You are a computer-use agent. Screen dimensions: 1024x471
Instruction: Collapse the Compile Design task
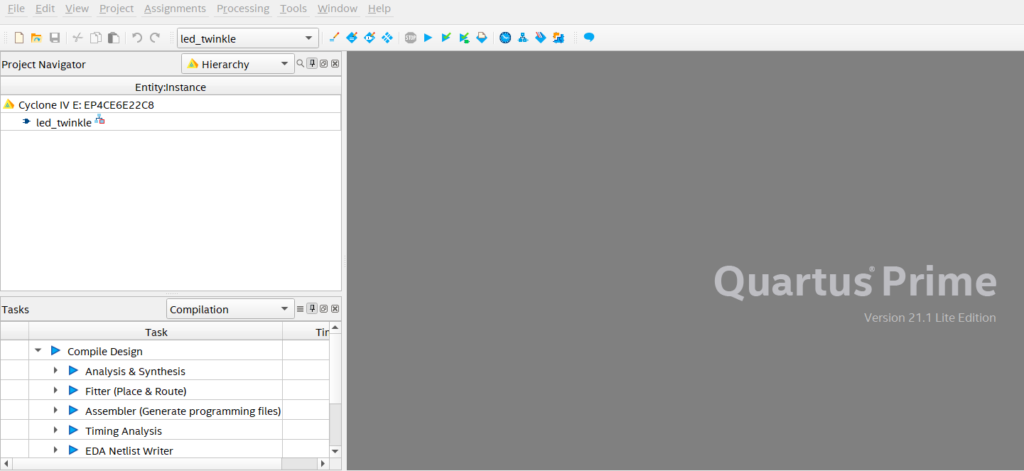(38, 351)
